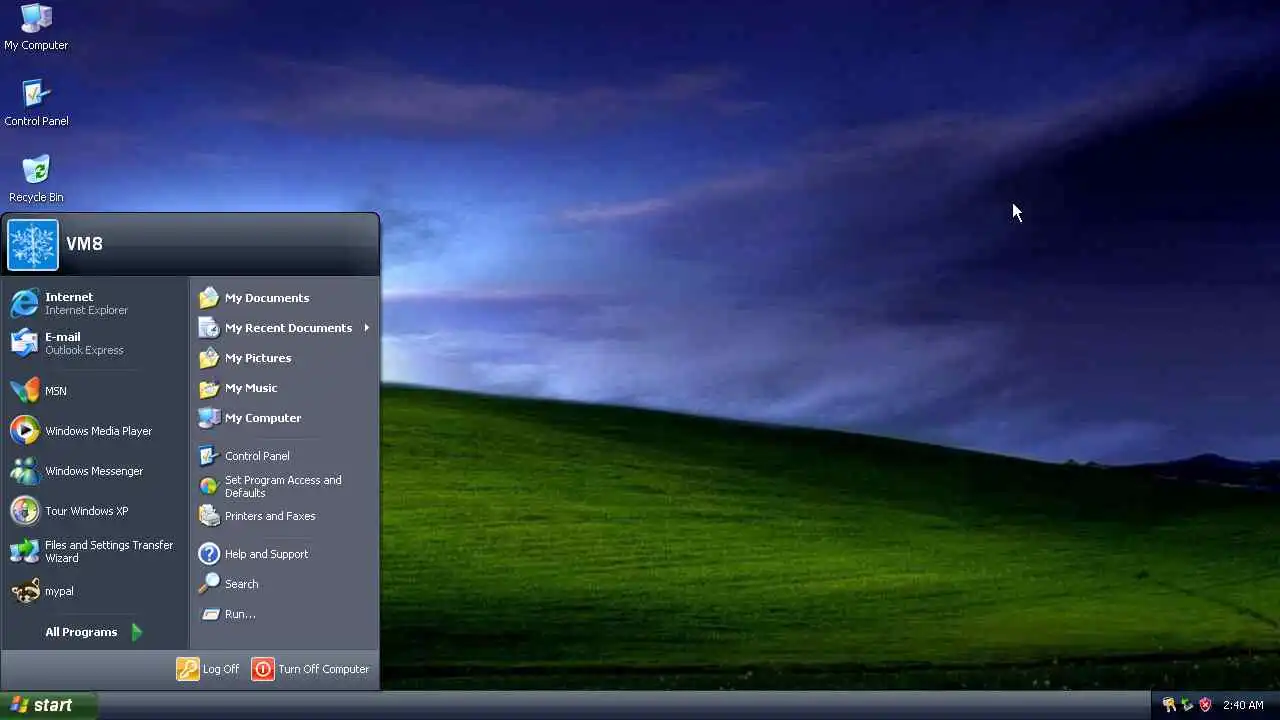Image resolution: width=1280 pixels, height=720 pixels.
Task: Open the My Documents folder
Action: click(x=284, y=298)
